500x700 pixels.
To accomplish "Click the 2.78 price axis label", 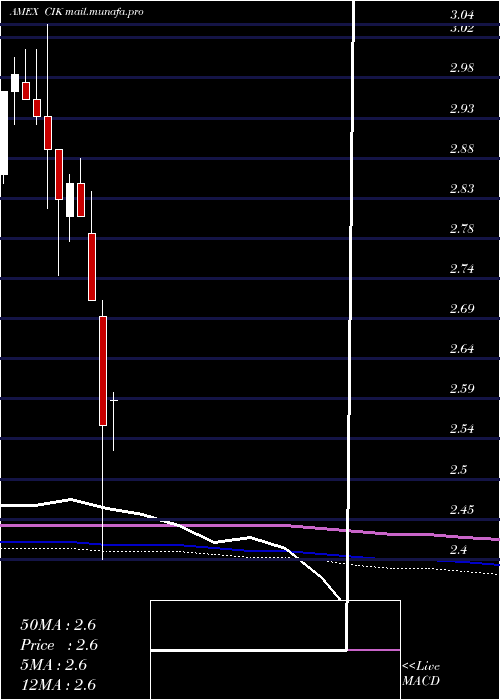I will 462,229.
